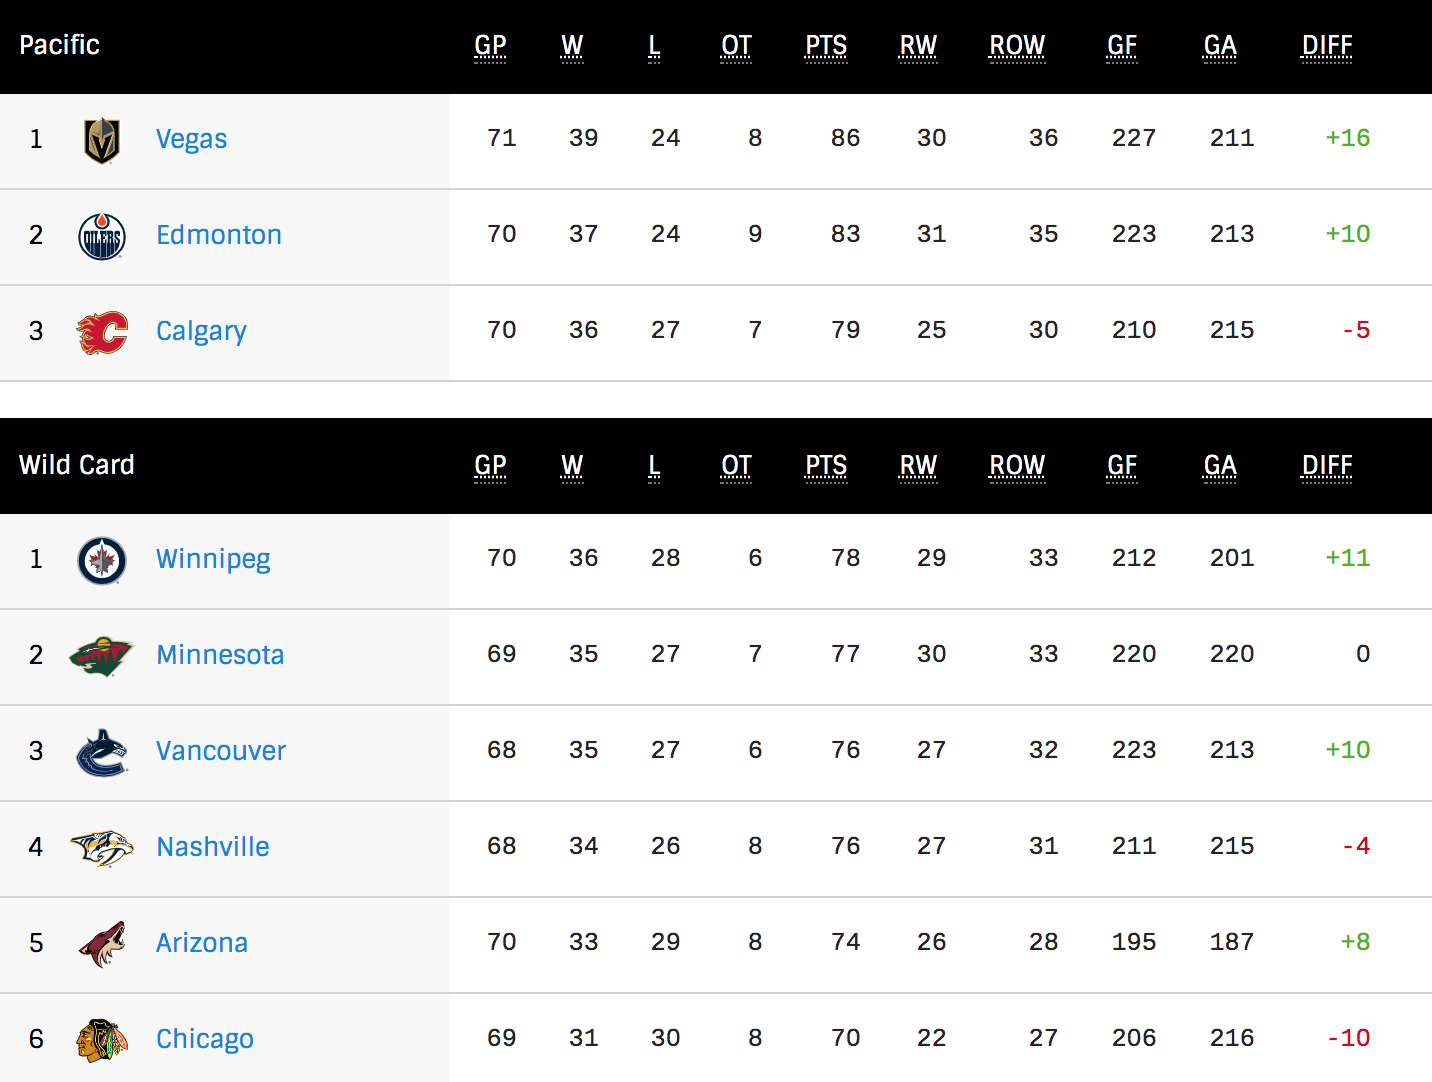Sort Pacific table by DIFF column

[1327, 46]
